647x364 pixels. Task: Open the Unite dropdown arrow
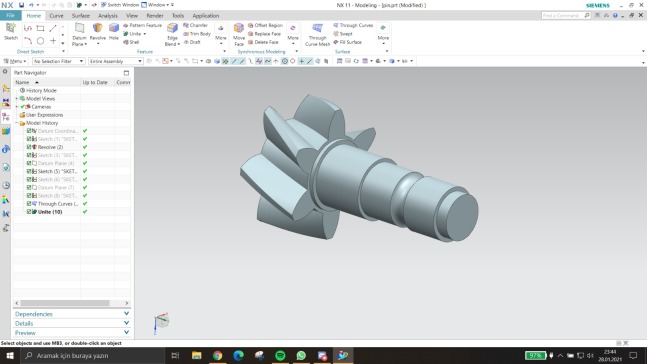point(145,34)
